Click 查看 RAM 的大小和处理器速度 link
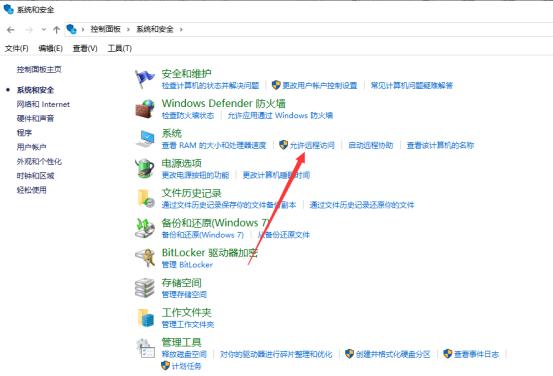This screenshot has width=553, height=376. [214, 145]
